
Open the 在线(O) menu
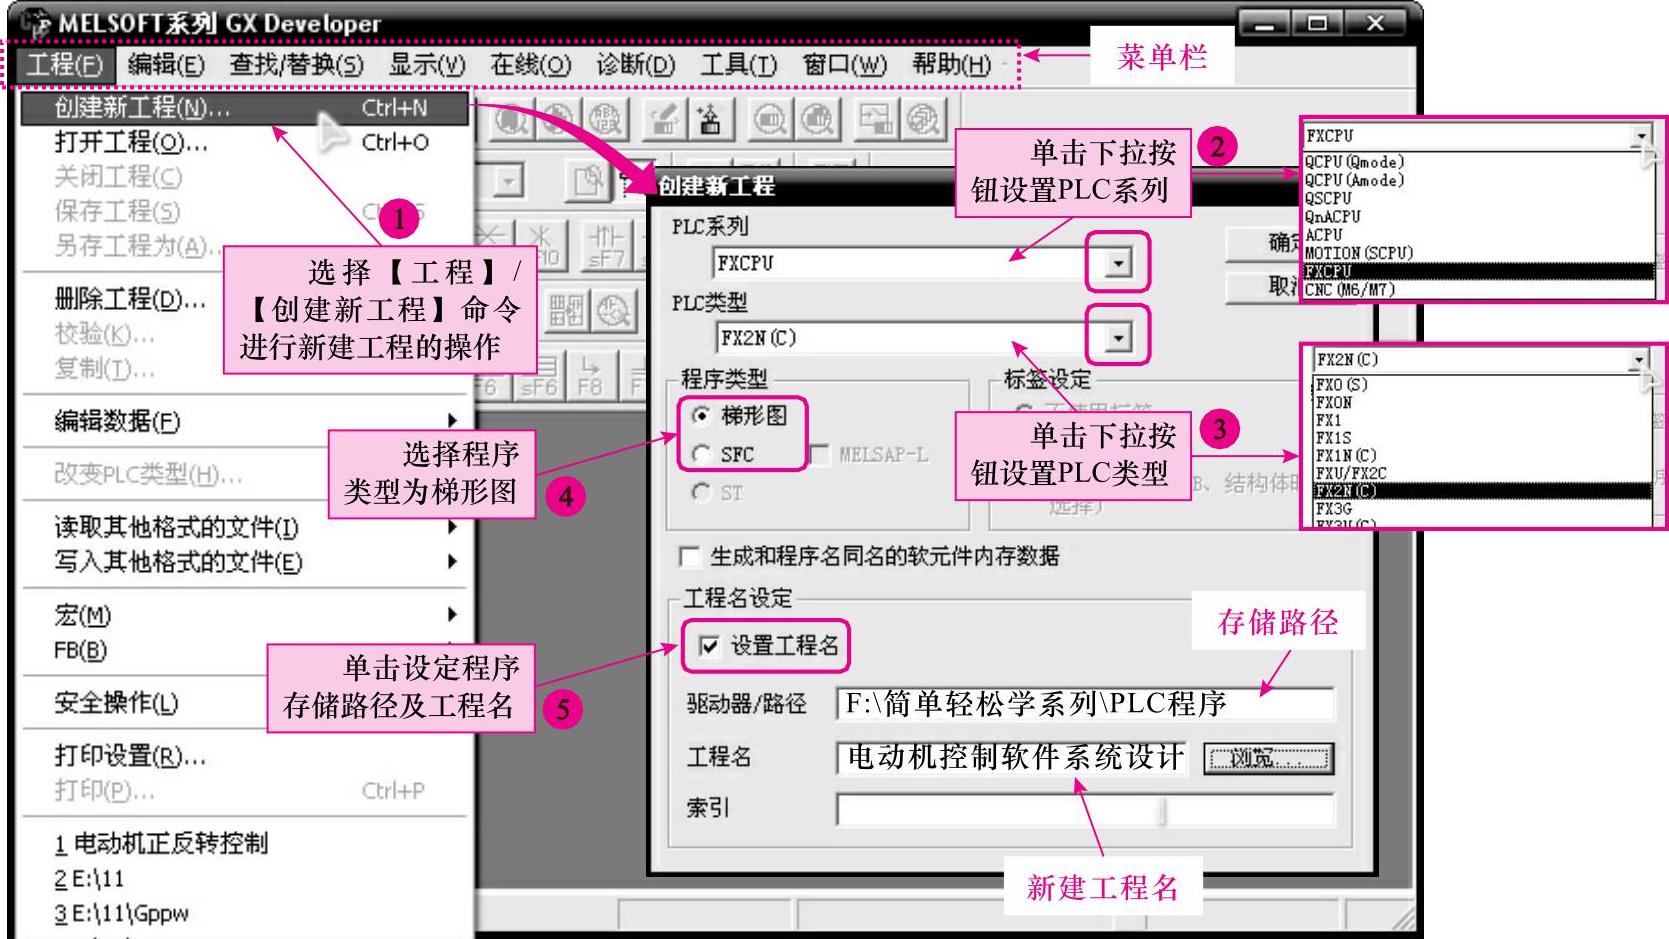pos(531,65)
